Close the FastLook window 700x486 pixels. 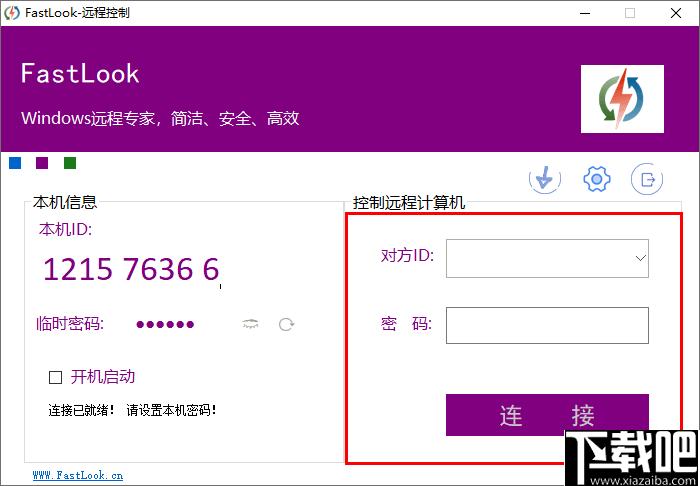pos(676,13)
